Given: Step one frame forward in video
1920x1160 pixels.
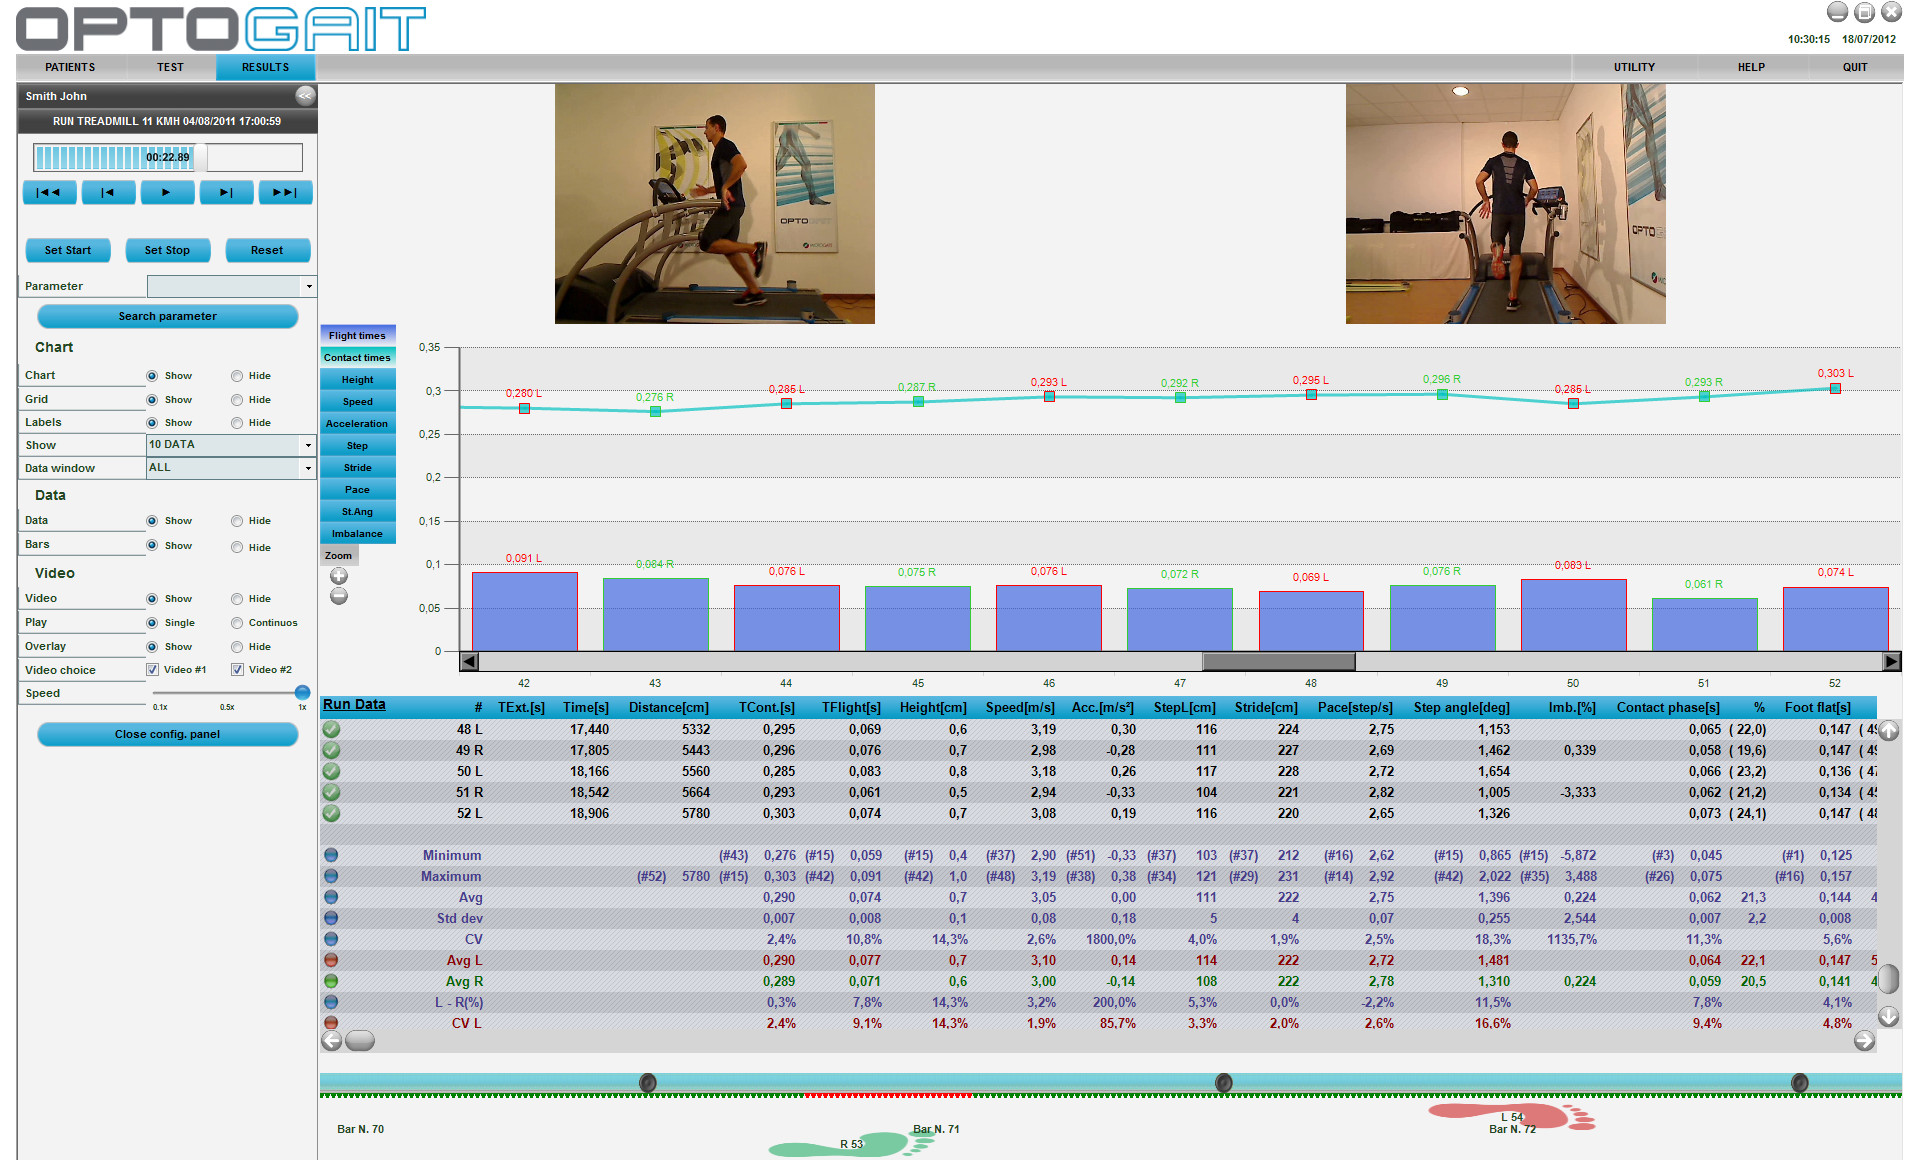Looking at the screenshot, I should 226,192.
